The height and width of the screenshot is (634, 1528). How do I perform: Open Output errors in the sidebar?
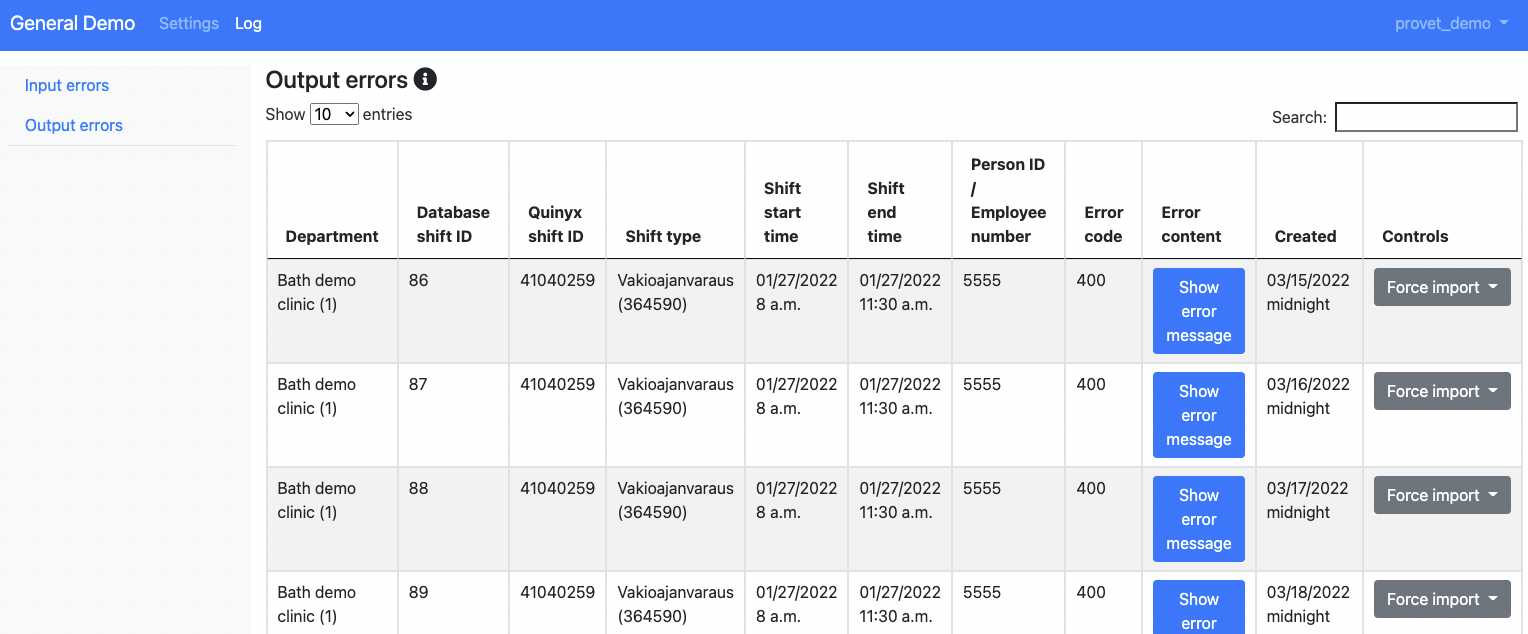(x=74, y=125)
